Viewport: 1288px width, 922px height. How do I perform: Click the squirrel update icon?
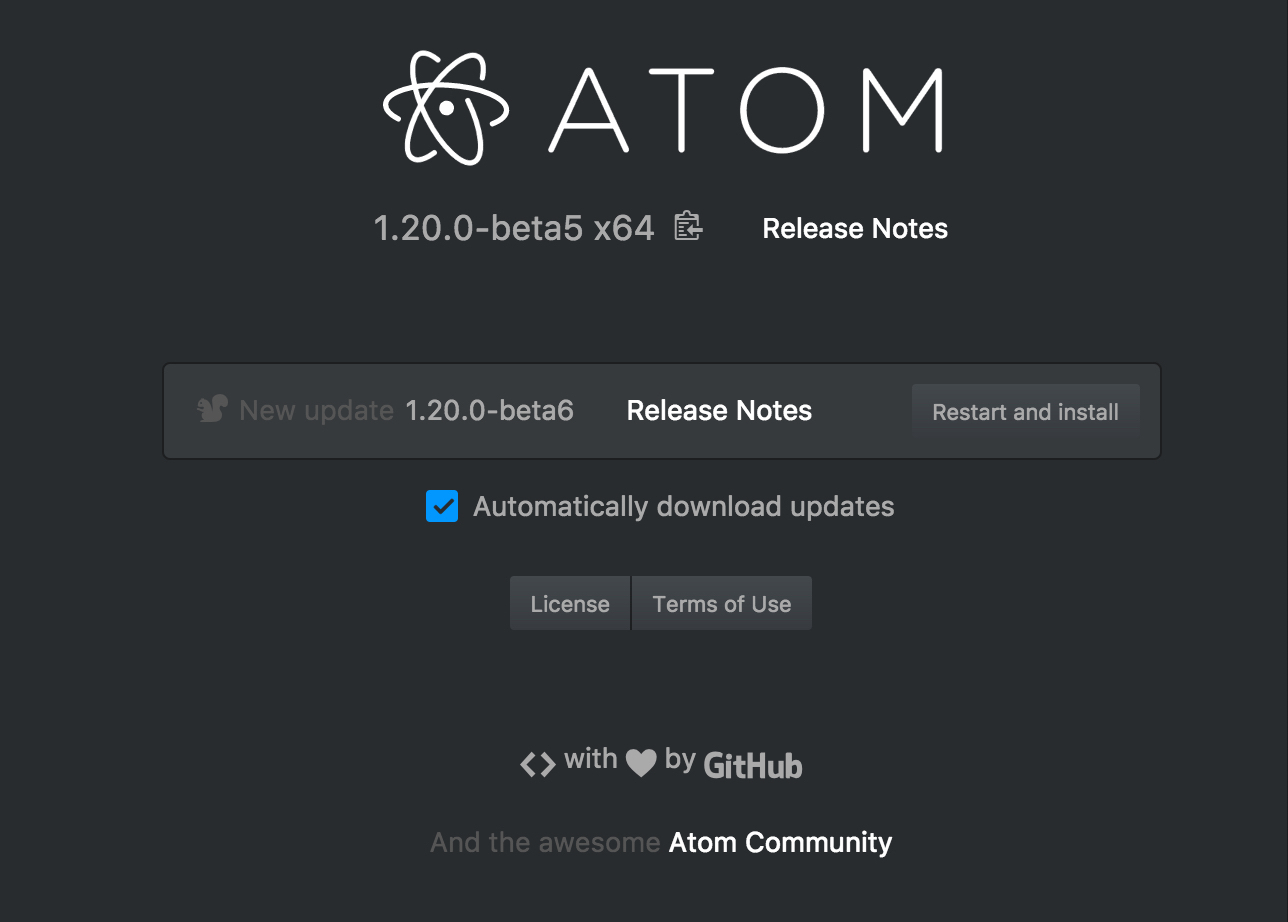point(211,408)
